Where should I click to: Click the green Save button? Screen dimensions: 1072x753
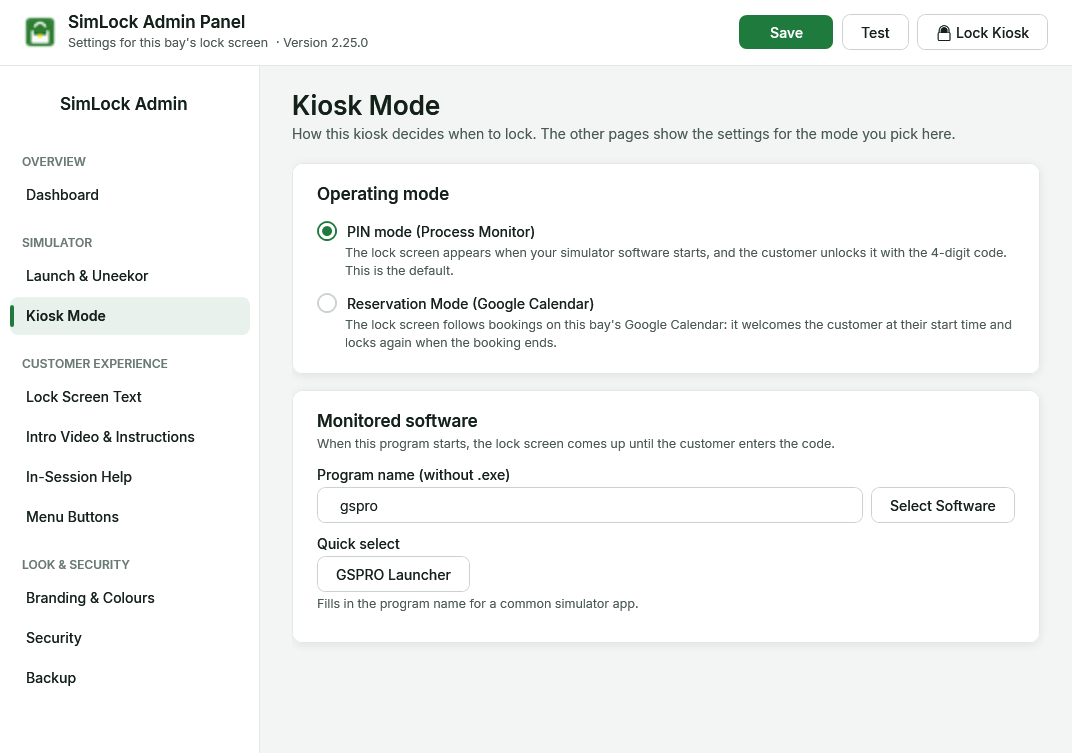[786, 32]
